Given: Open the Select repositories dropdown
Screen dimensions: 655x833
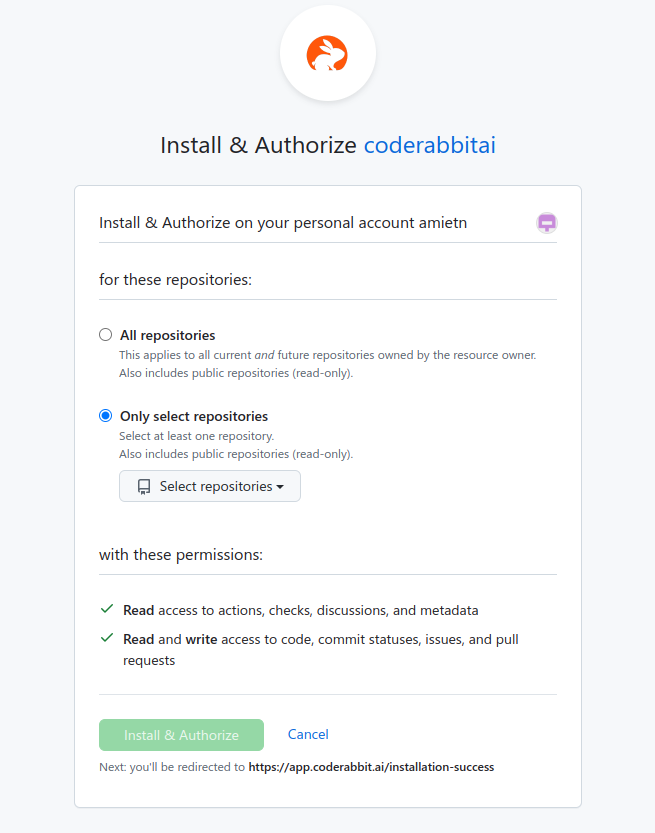Looking at the screenshot, I should [210, 487].
